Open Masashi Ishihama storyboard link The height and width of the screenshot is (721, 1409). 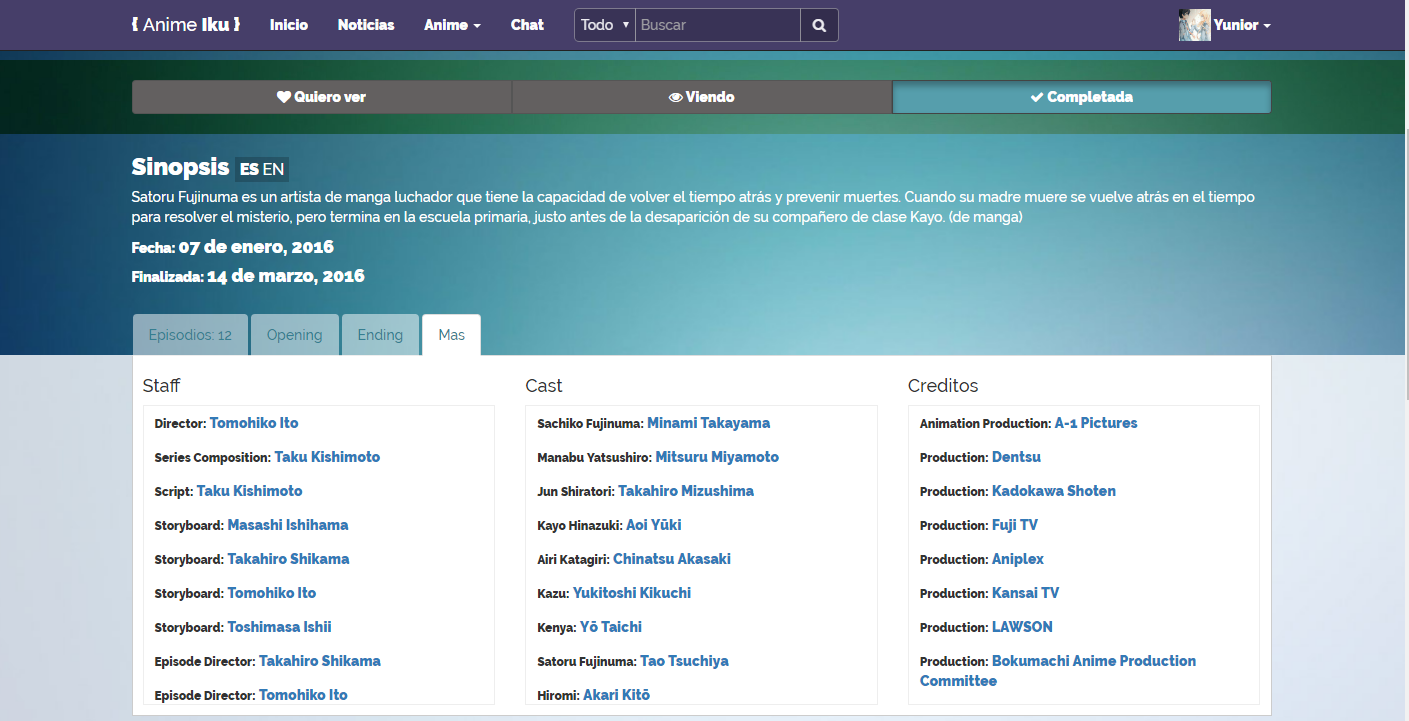point(288,525)
